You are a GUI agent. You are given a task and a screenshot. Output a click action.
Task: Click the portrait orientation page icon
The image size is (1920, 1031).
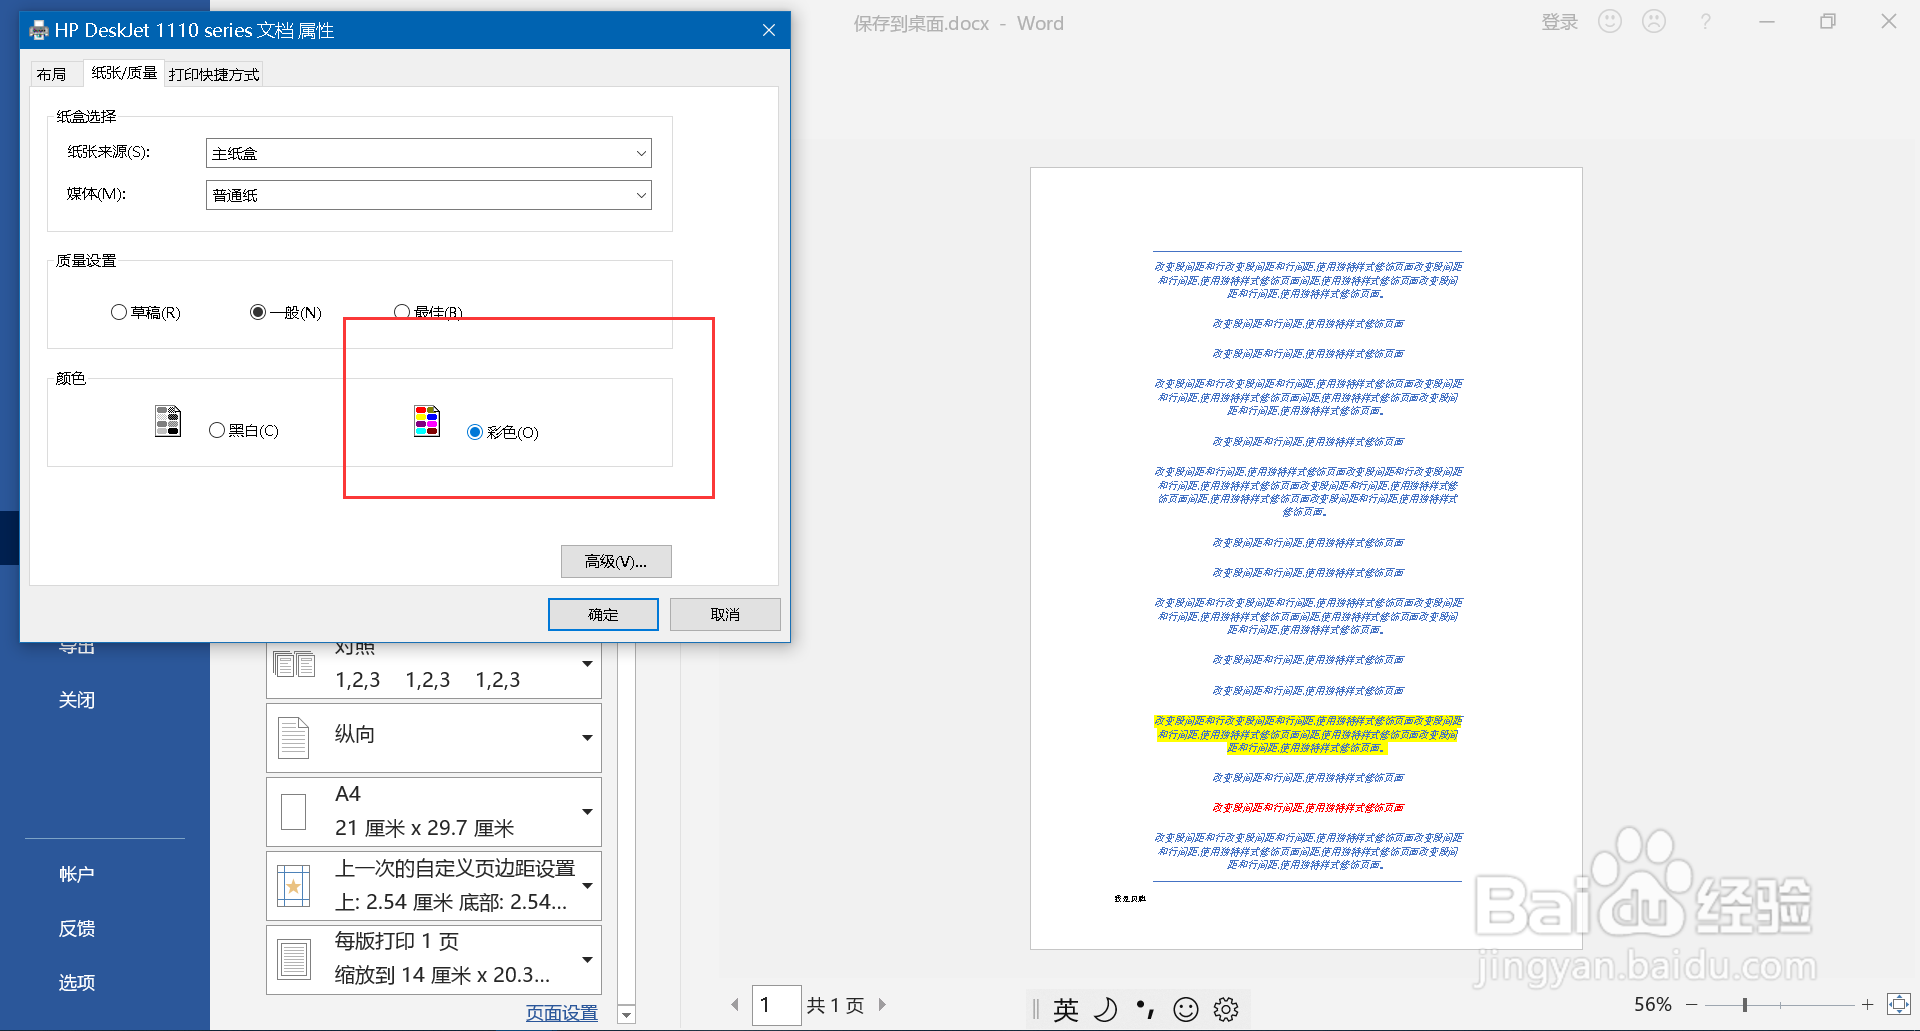click(294, 738)
